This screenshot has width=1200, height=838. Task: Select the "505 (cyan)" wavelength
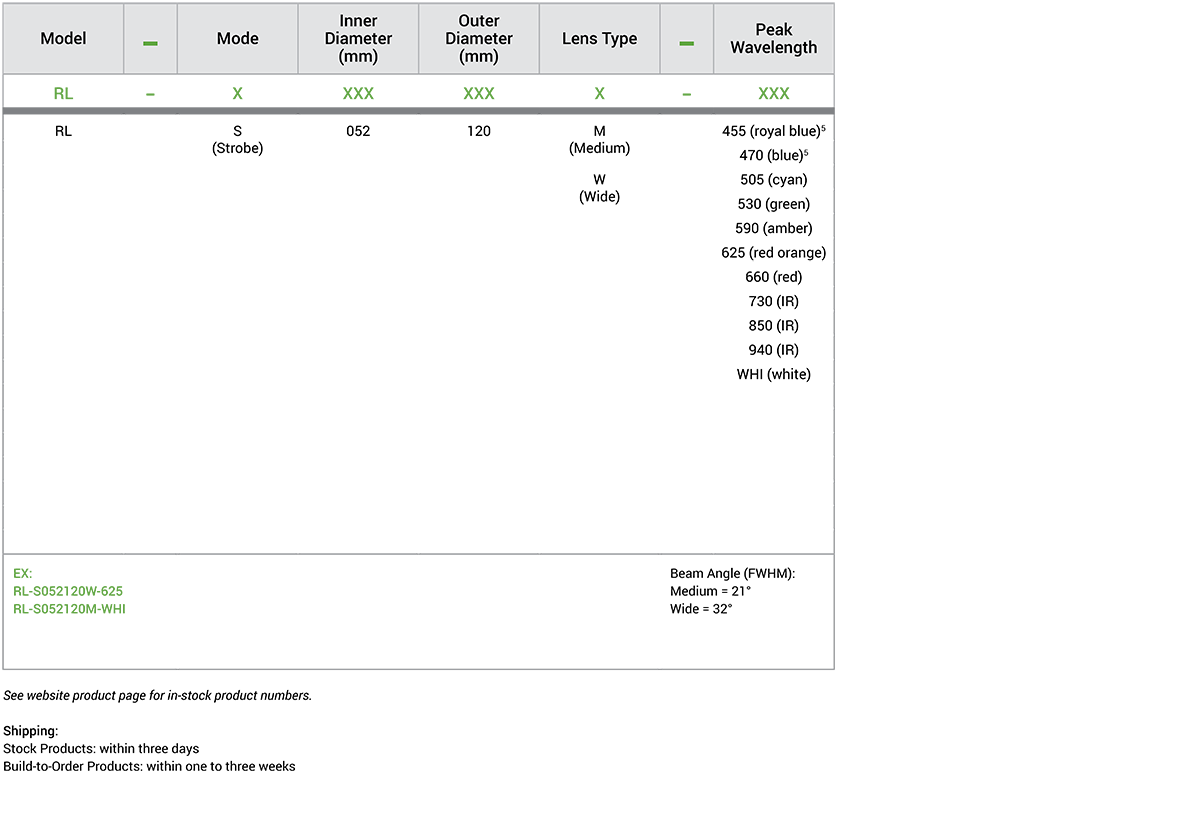click(774, 180)
